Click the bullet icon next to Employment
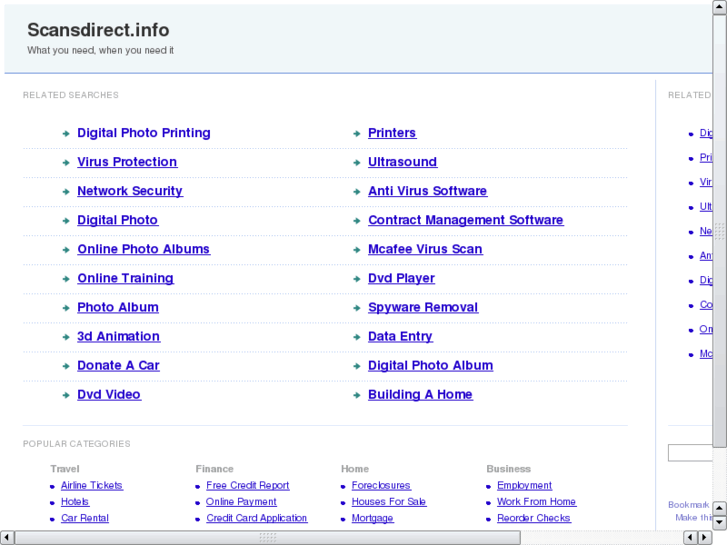This screenshot has width=727, height=545. point(488,486)
